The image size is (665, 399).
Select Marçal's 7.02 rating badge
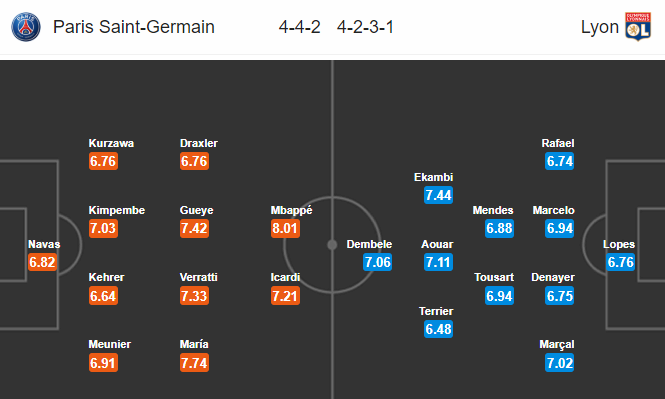tap(559, 363)
